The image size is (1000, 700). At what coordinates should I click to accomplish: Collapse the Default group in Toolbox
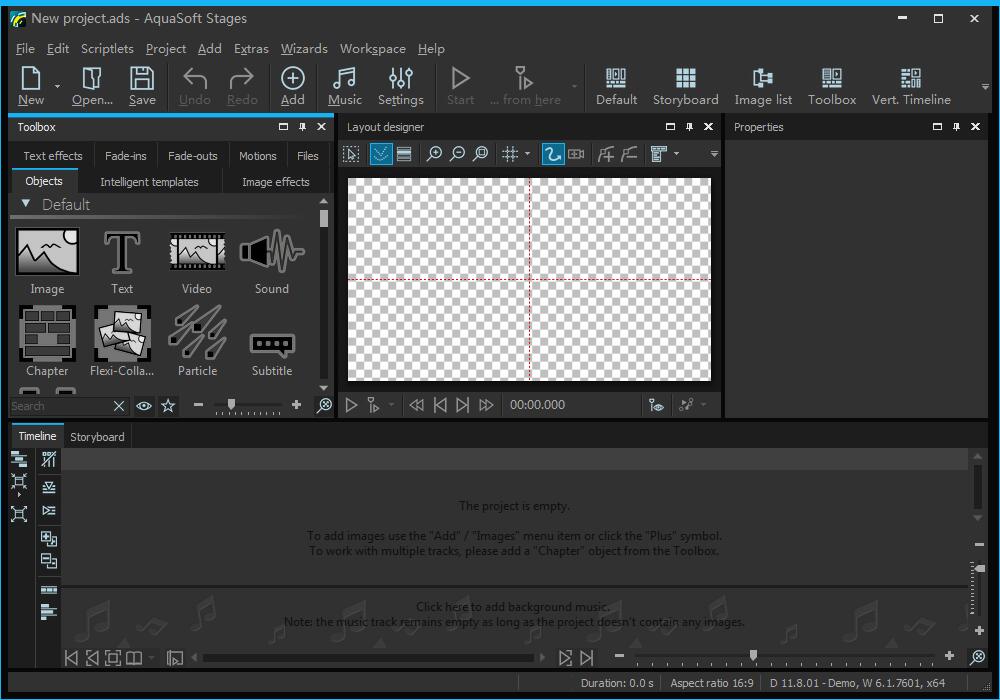(x=26, y=204)
